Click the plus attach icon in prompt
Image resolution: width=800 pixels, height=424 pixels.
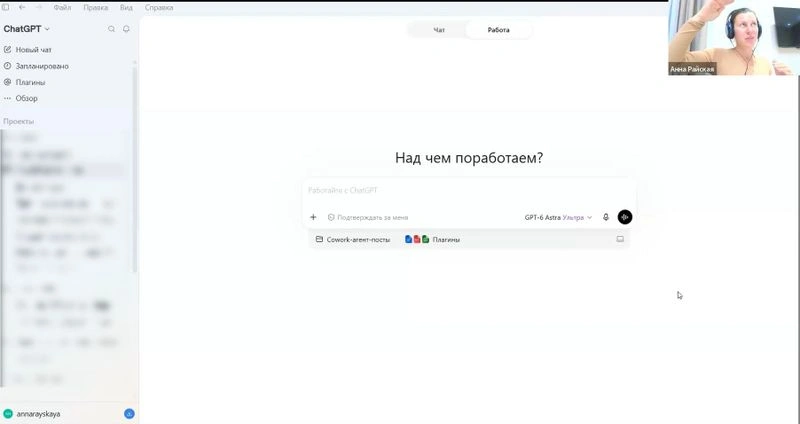(313, 217)
